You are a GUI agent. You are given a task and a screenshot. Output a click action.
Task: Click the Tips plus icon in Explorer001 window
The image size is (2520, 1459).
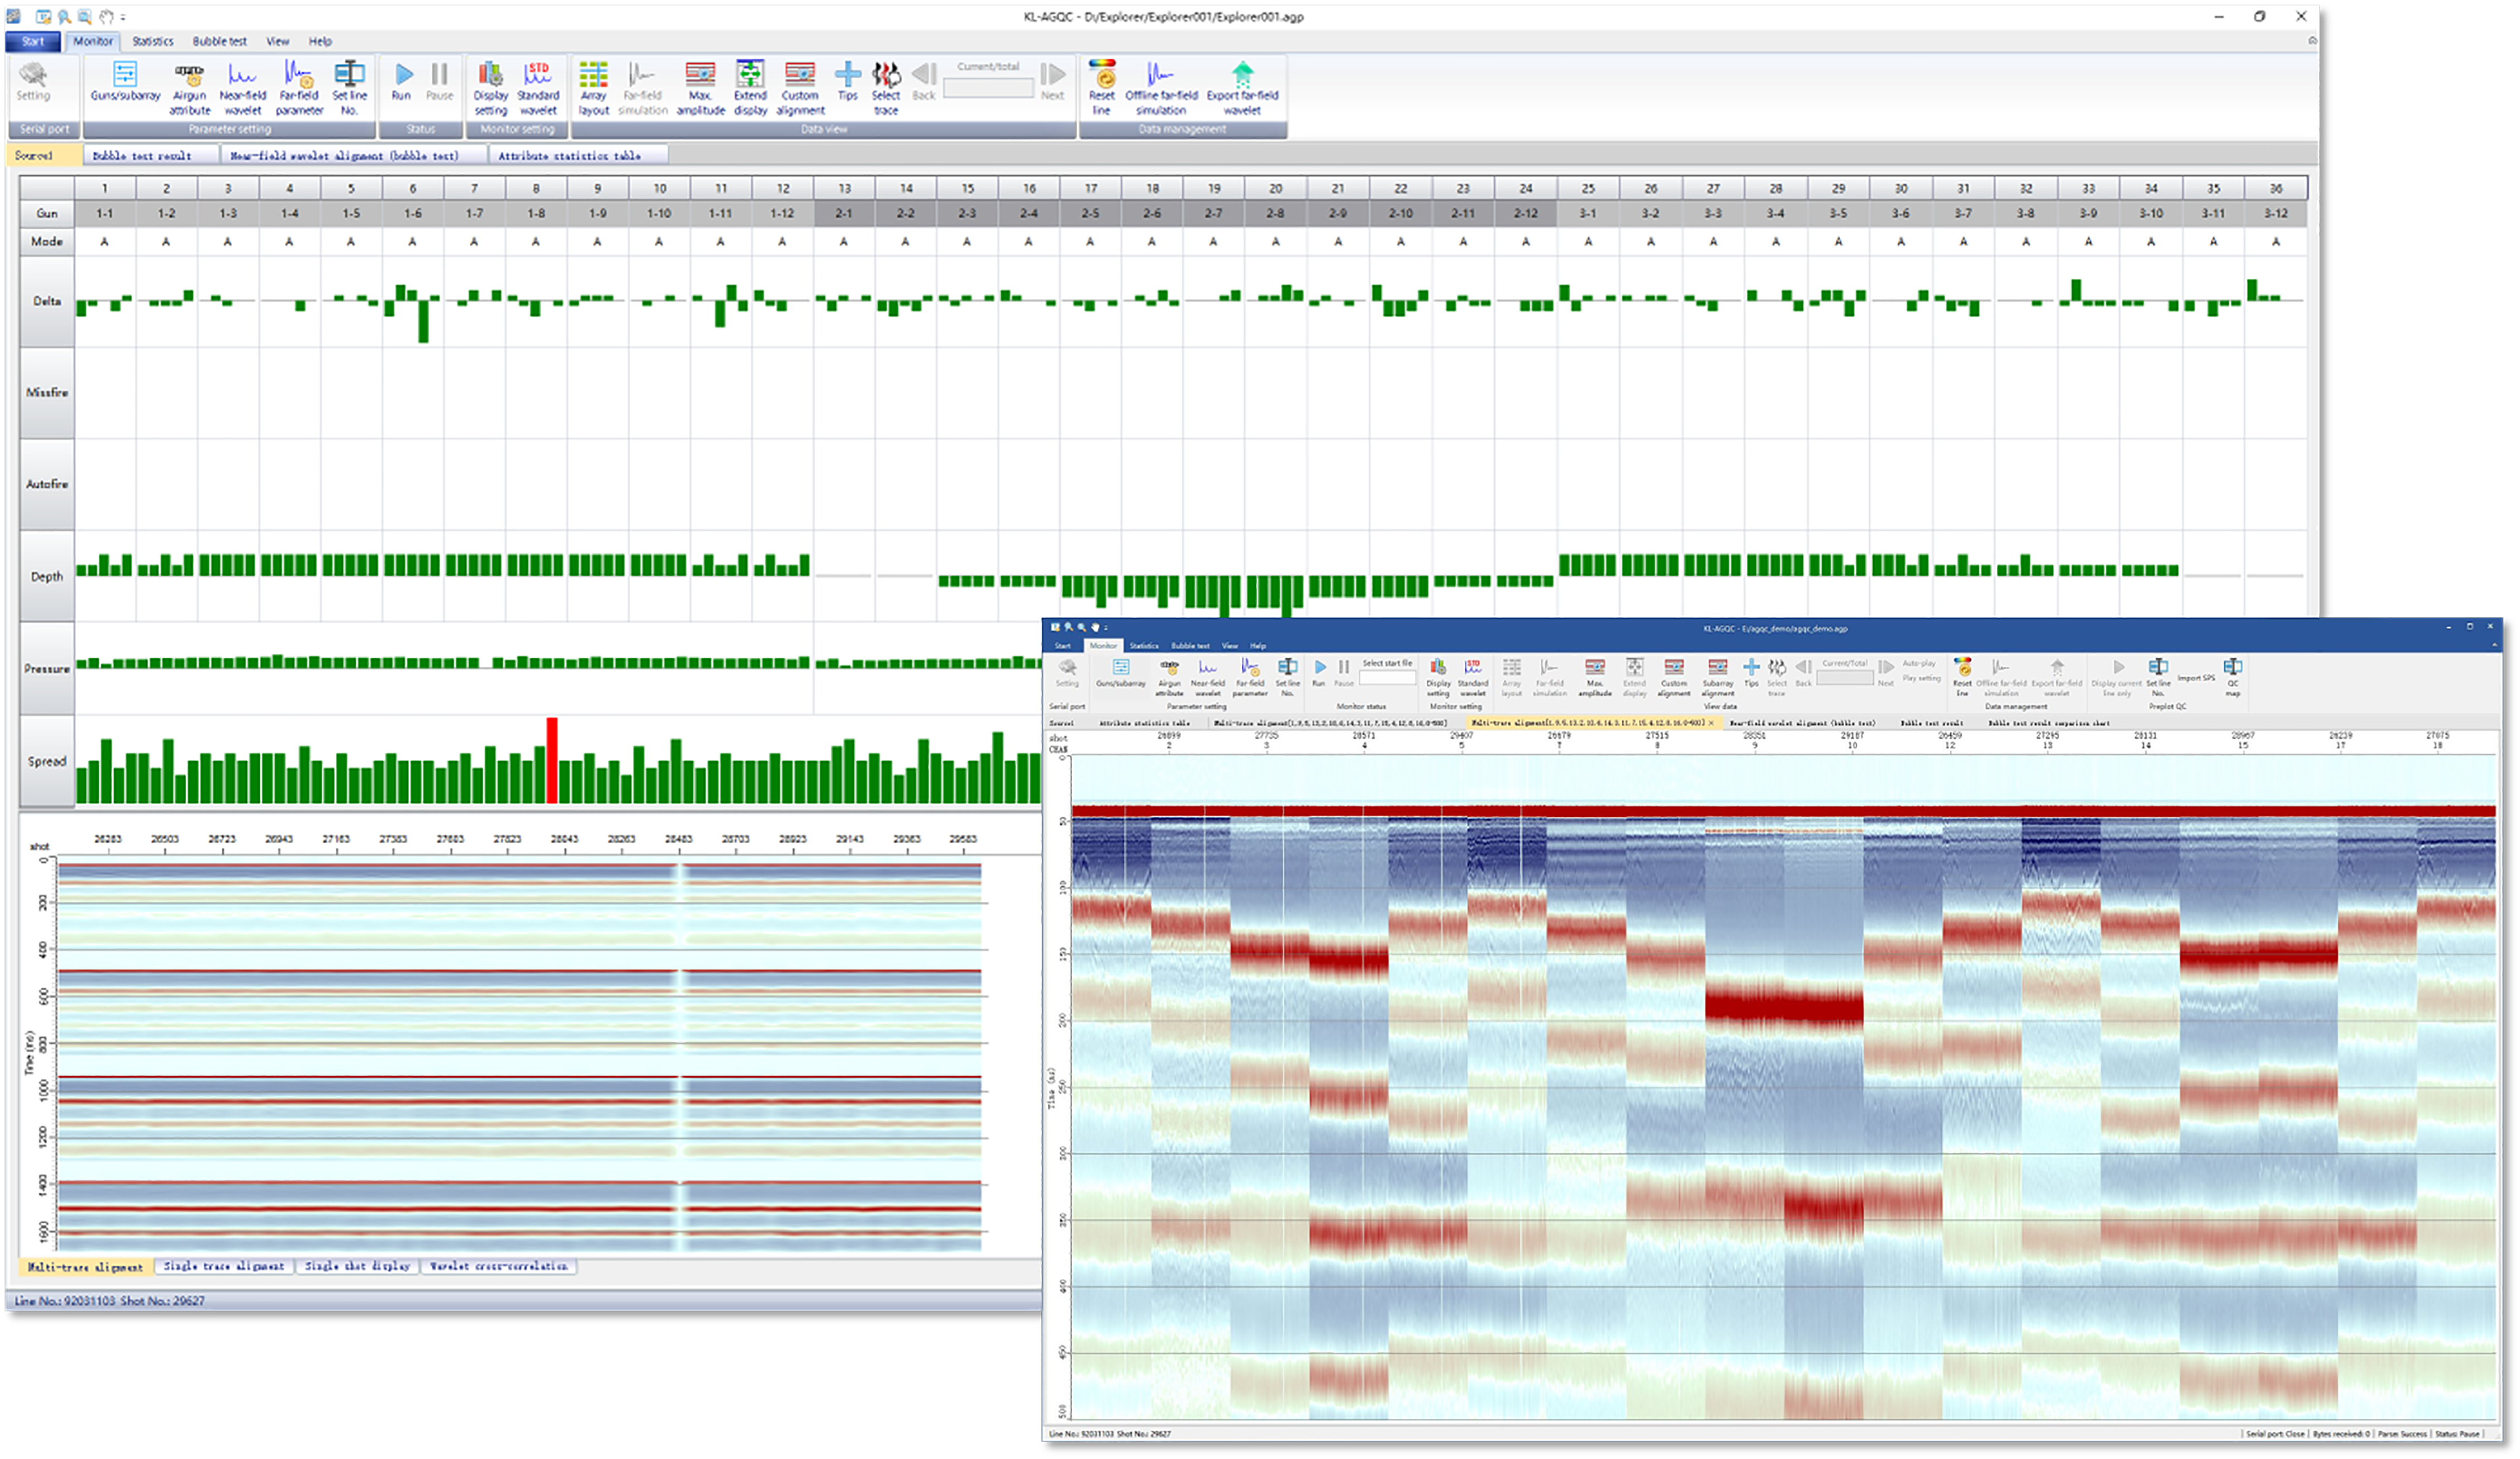[x=847, y=74]
